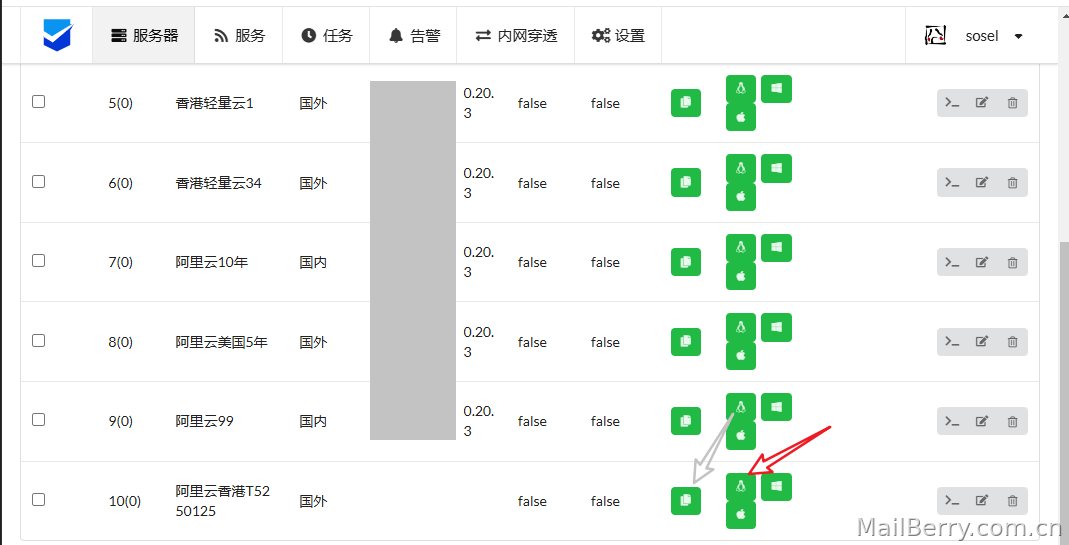Copy secret for 阿里云香港T5250125 server
This screenshot has height=545, width=1069.
coord(686,501)
